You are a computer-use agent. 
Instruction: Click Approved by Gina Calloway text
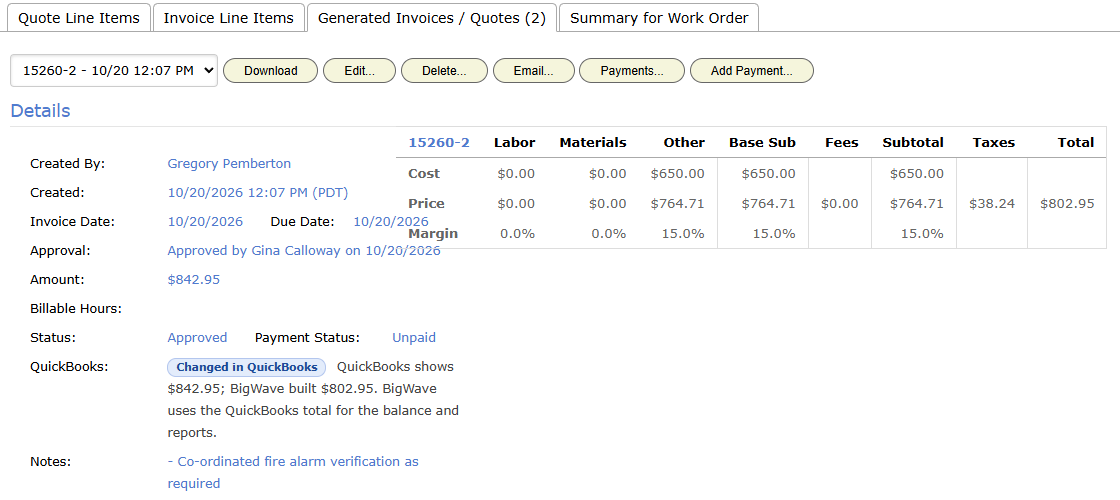pyautogui.click(x=304, y=251)
